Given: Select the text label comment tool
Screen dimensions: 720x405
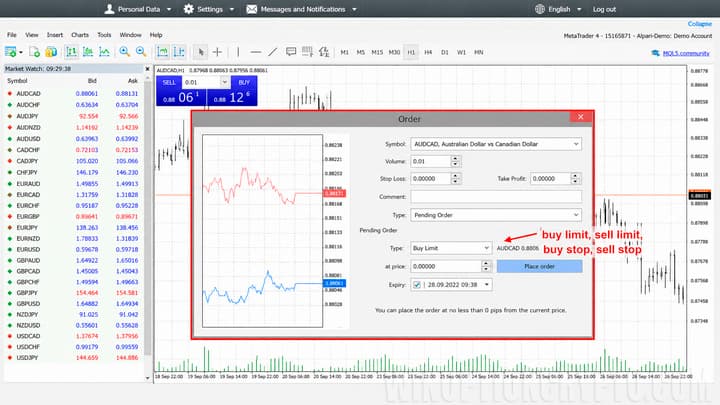Looking at the screenshot, I should pos(291,52).
